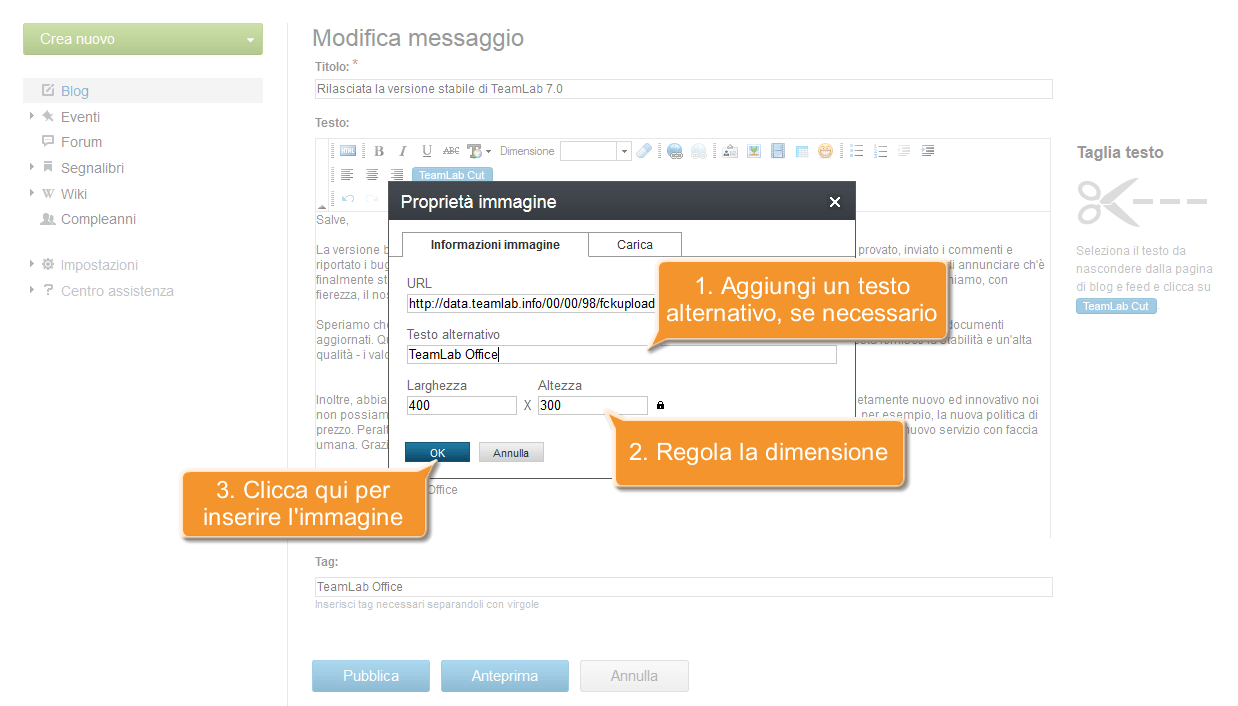1238x706 pixels.
Task: Click the URL input field
Action: click(x=532, y=303)
